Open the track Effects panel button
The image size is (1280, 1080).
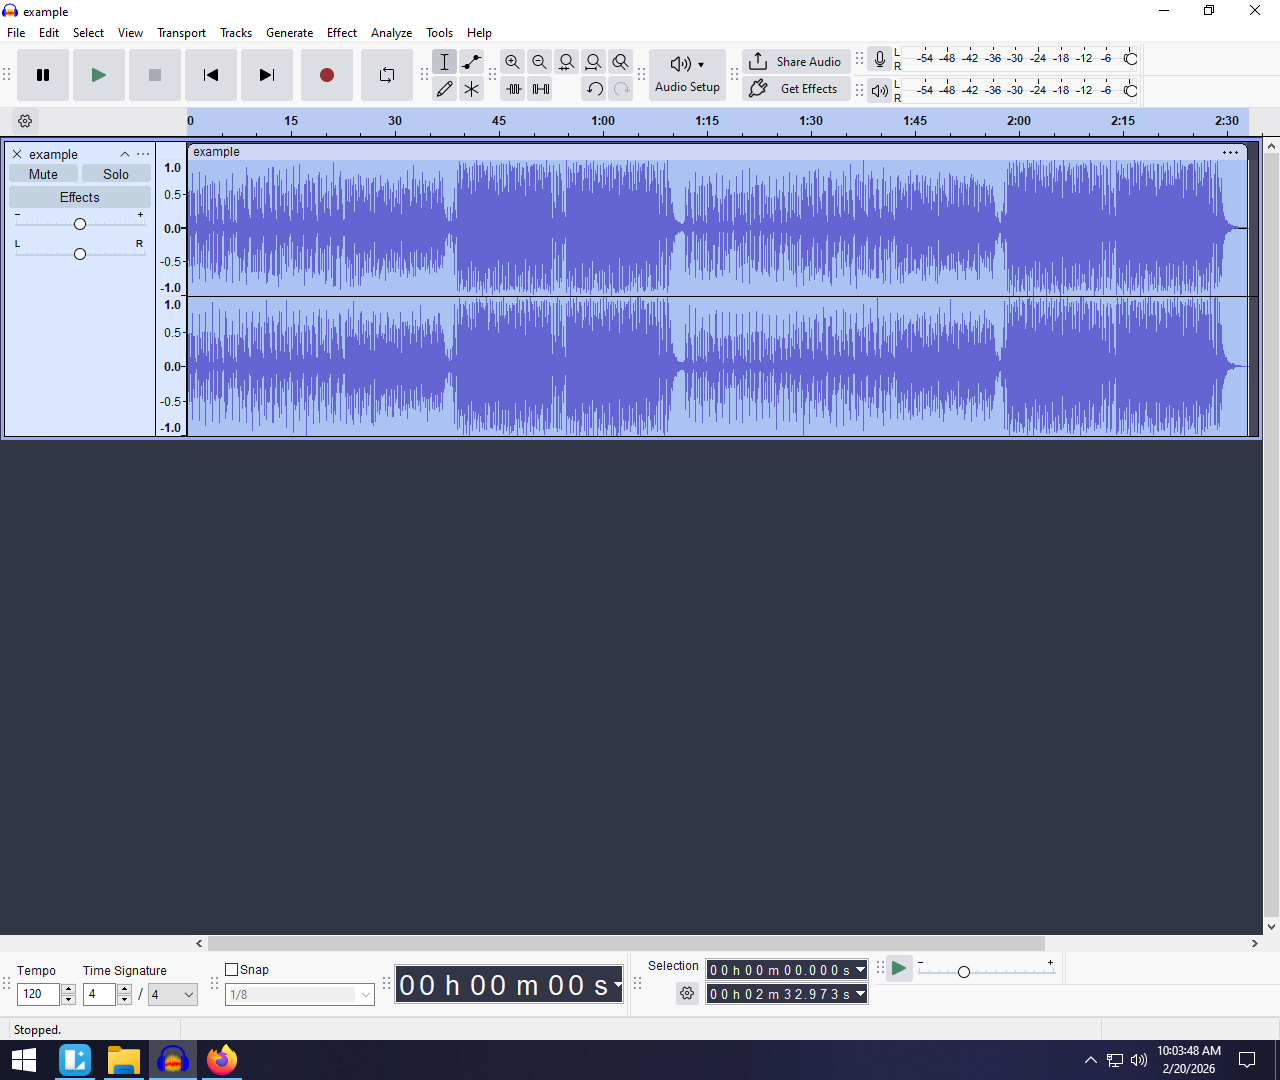coord(80,197)
